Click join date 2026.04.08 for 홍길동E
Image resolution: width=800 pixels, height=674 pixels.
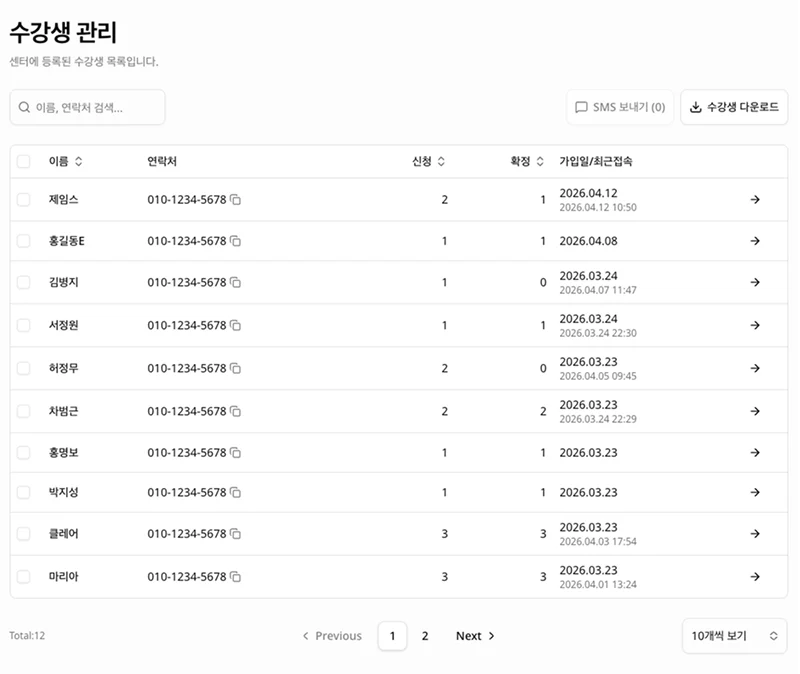(x=588, y=241)
